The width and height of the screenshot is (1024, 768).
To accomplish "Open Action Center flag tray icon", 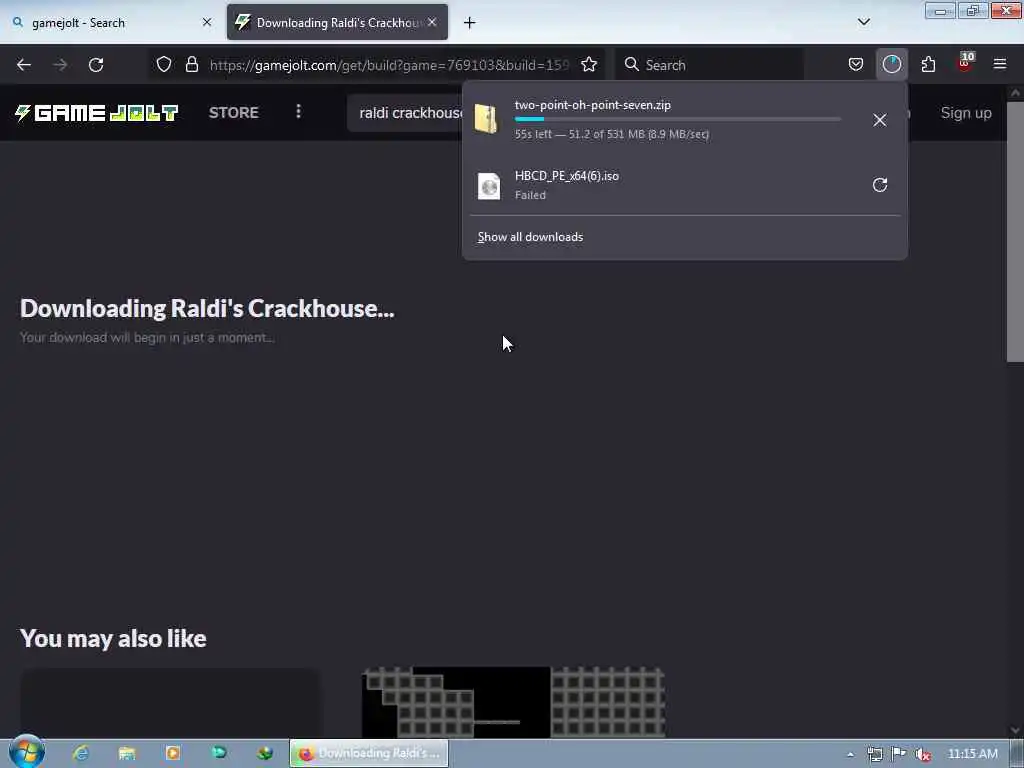I will pyautogui.click(x=899, y=754).
